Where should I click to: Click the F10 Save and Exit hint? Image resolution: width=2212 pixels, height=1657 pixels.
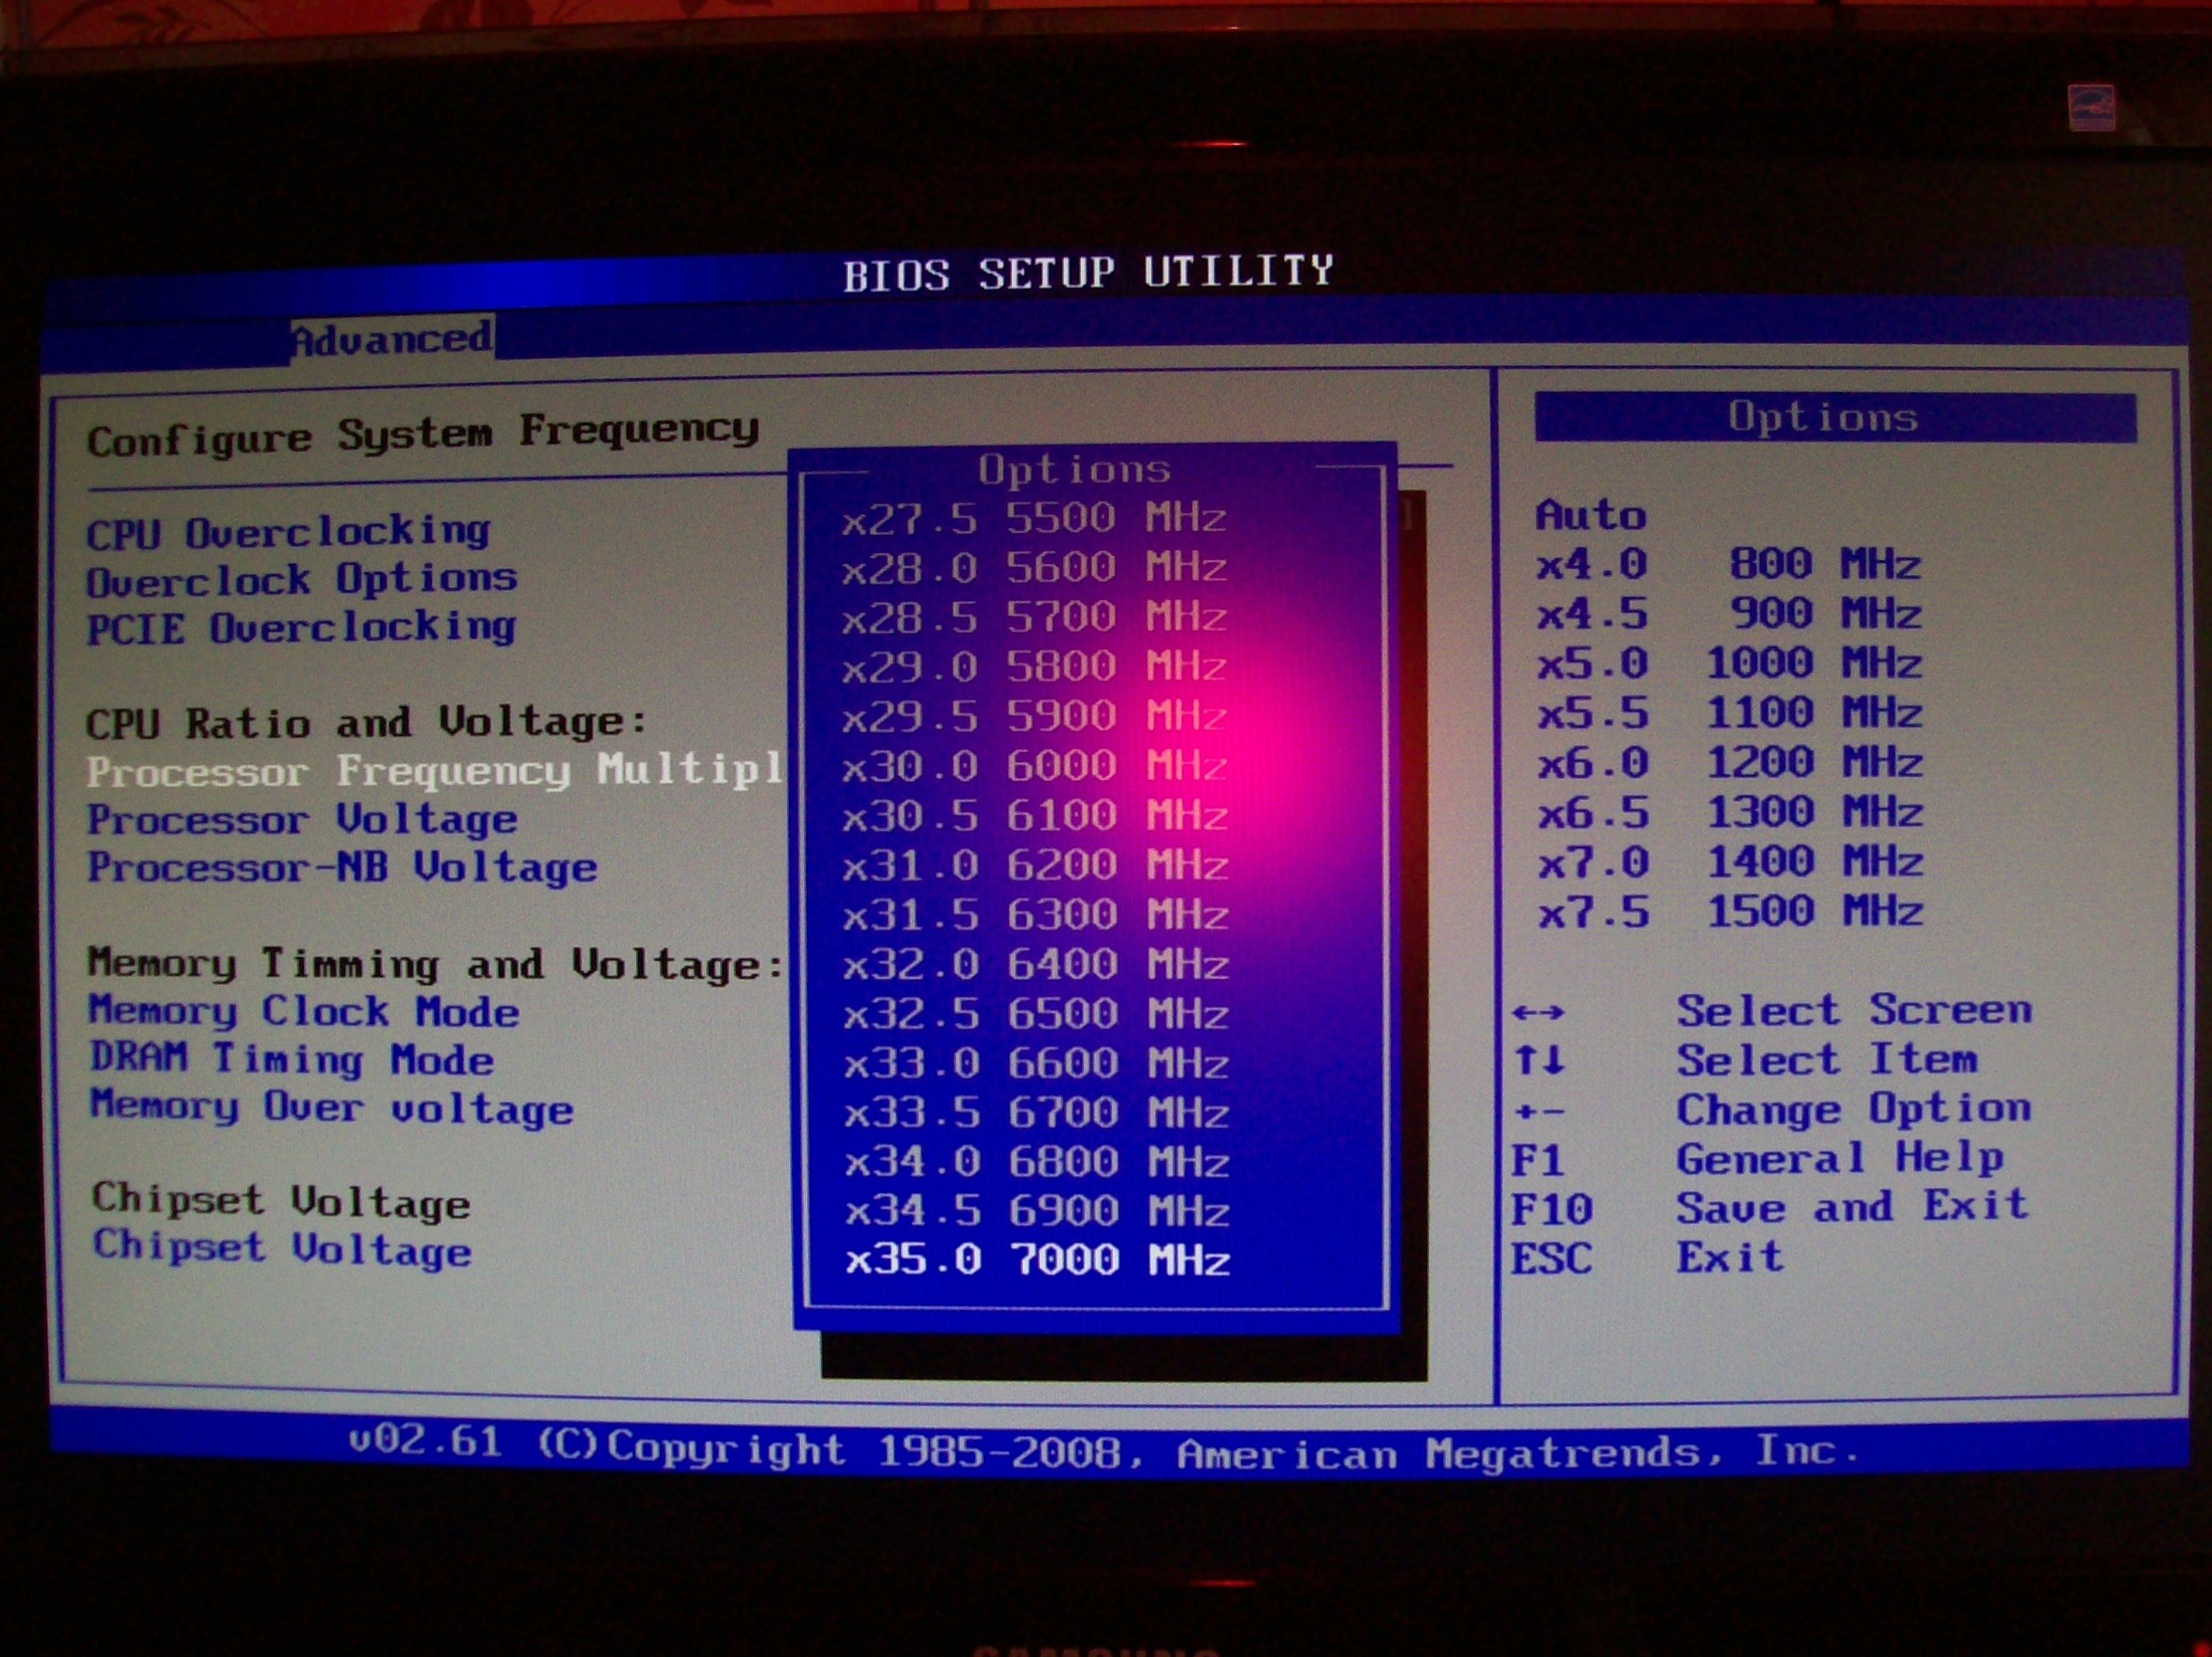tap(1770, 1207)
